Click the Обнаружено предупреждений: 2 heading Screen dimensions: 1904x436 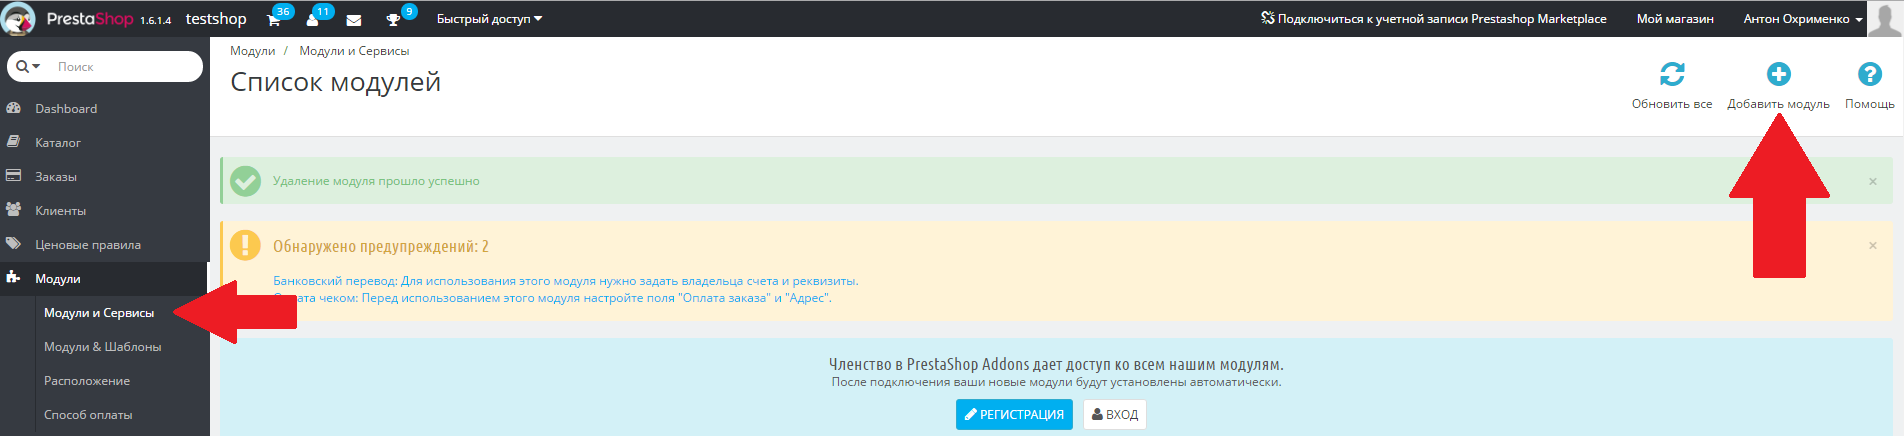[381, 246]
